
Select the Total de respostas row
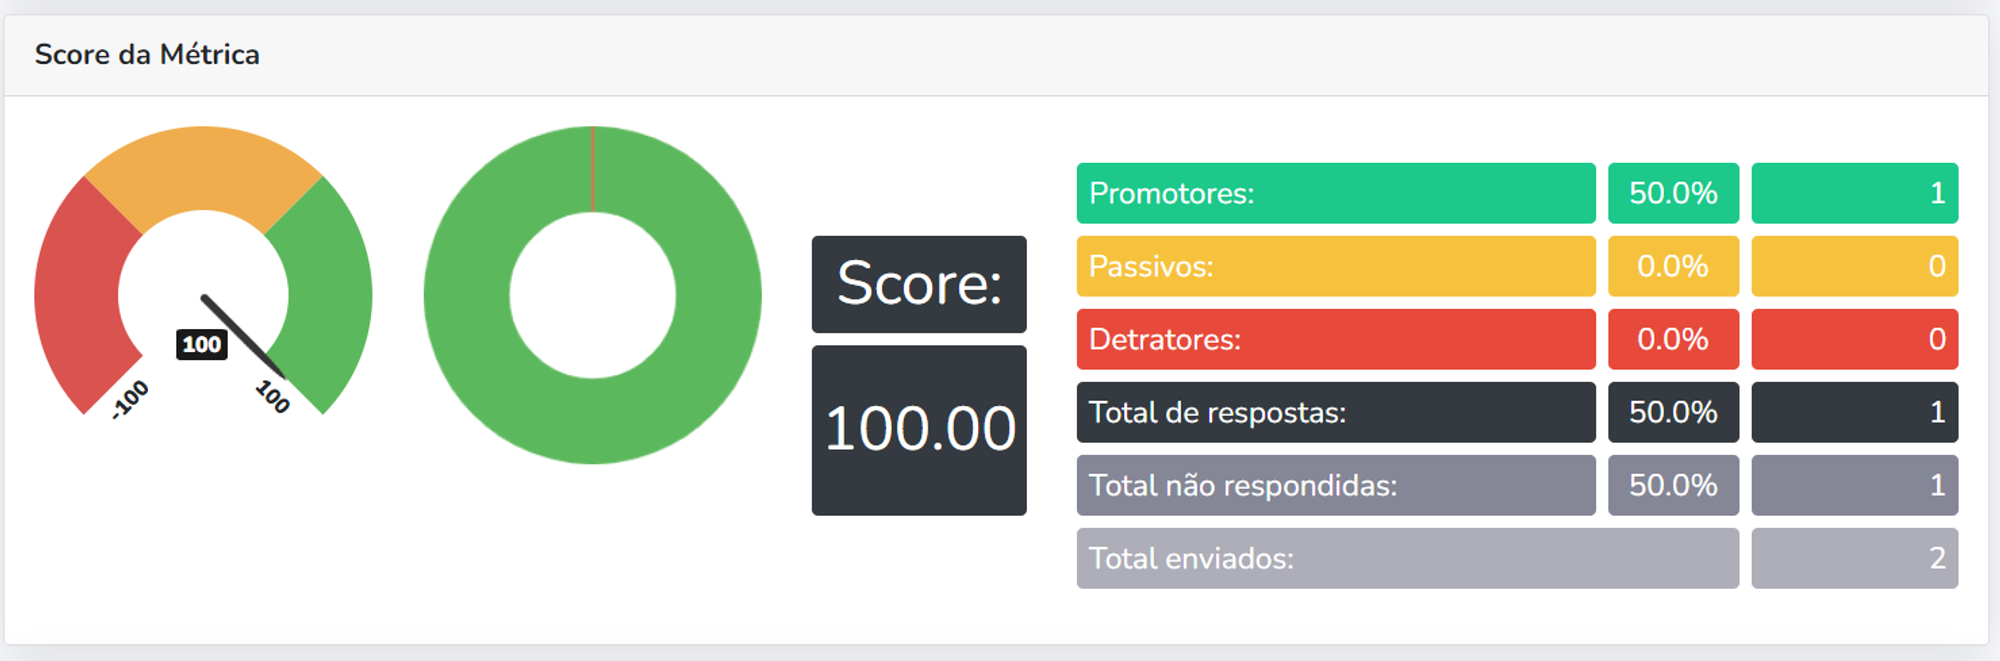(1335, 412)
